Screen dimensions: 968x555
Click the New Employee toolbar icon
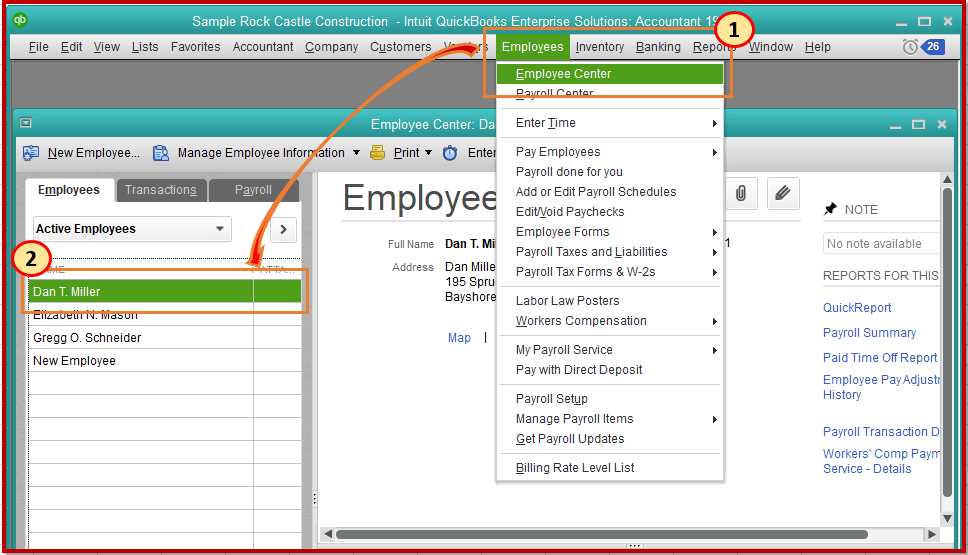coord(31,152)
